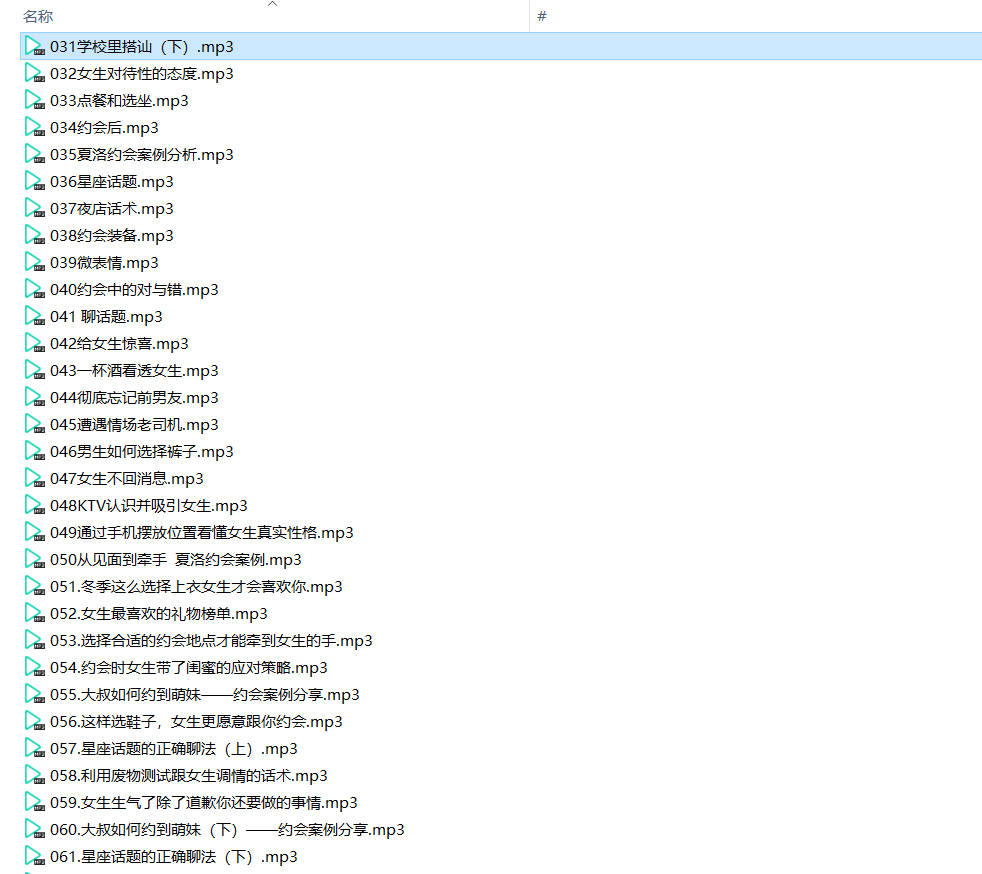Click the mp3 icon of 034约会后
Screen dimensions: 982x874
(x=34, y=127)
